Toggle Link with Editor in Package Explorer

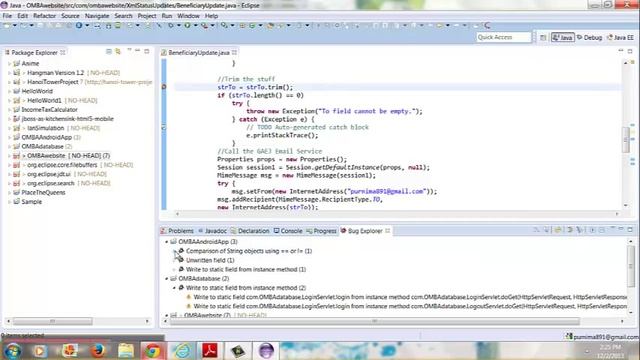[118, 51]
